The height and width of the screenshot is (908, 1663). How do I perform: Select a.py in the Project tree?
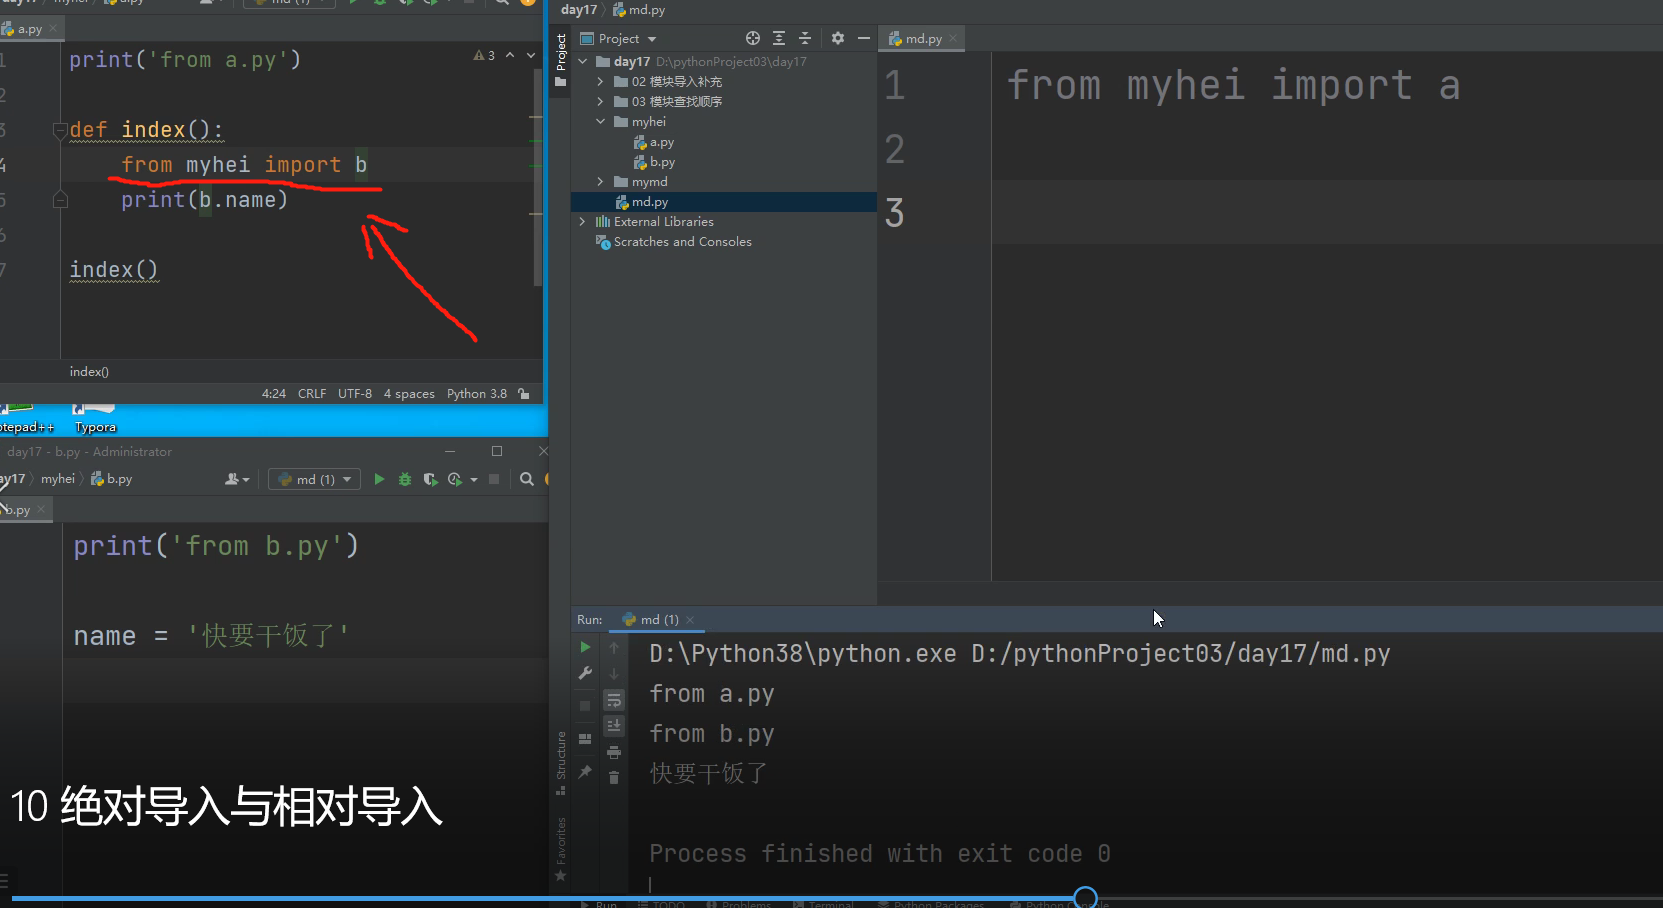pos(654,142)
